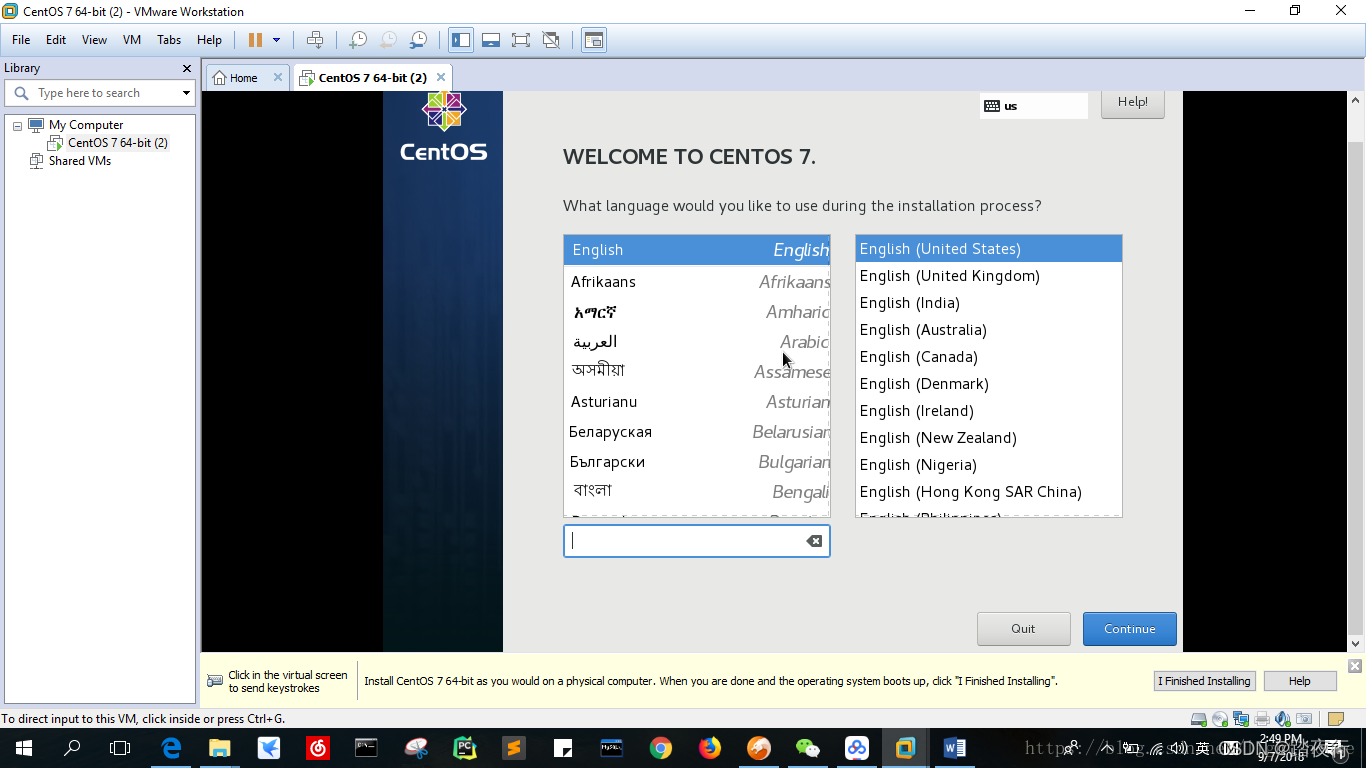Choose English (Denmark) locale

coord(989,384)
